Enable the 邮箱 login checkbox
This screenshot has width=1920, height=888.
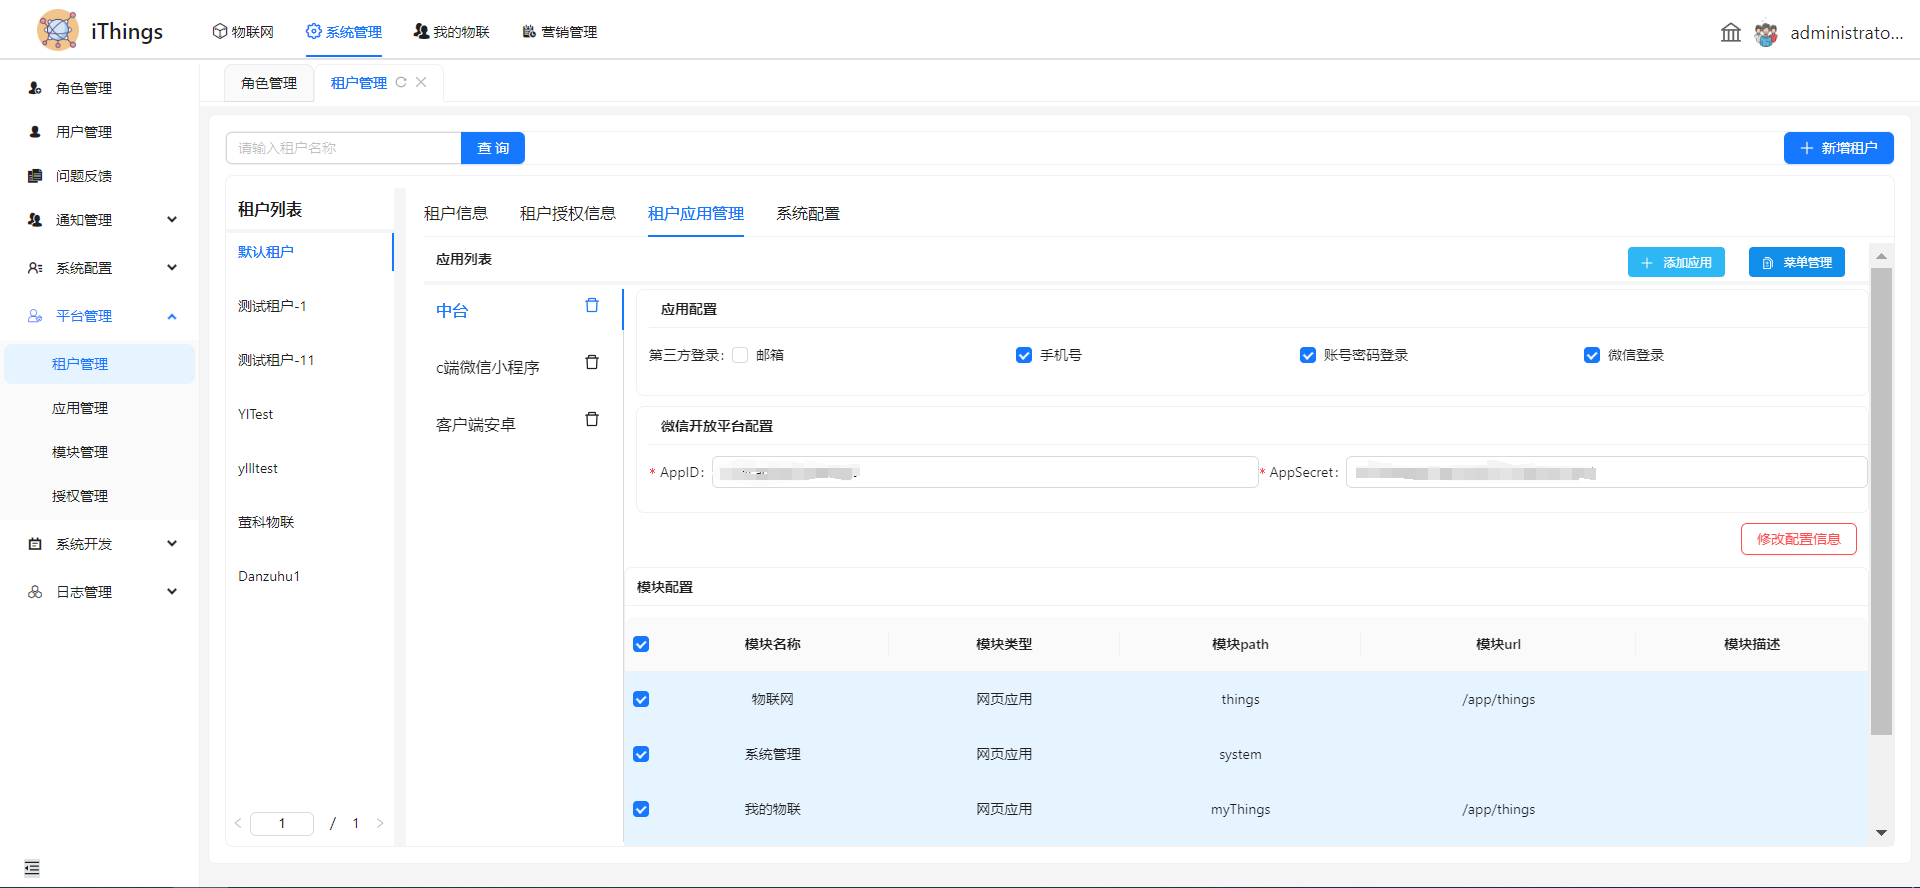[740, 355]
